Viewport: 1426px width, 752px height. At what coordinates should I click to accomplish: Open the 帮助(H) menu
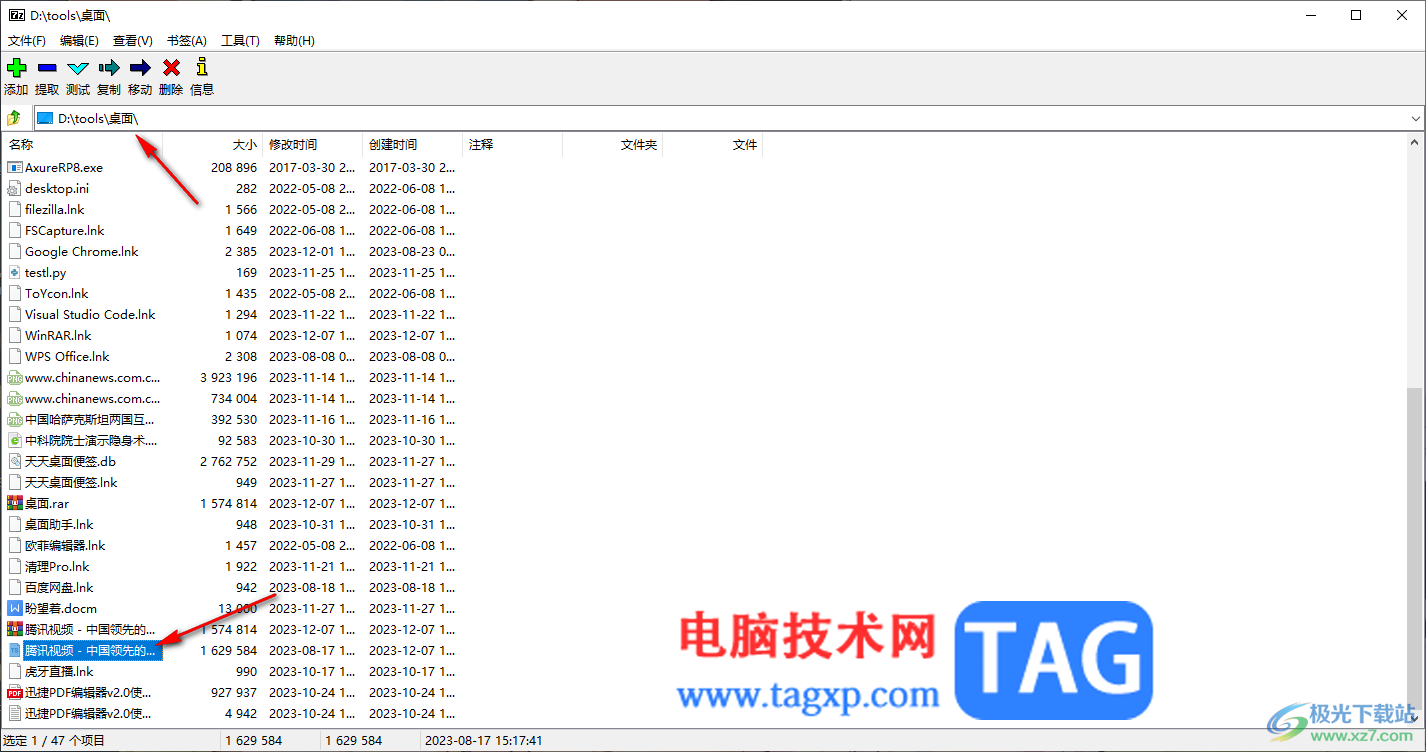(294, 41)
